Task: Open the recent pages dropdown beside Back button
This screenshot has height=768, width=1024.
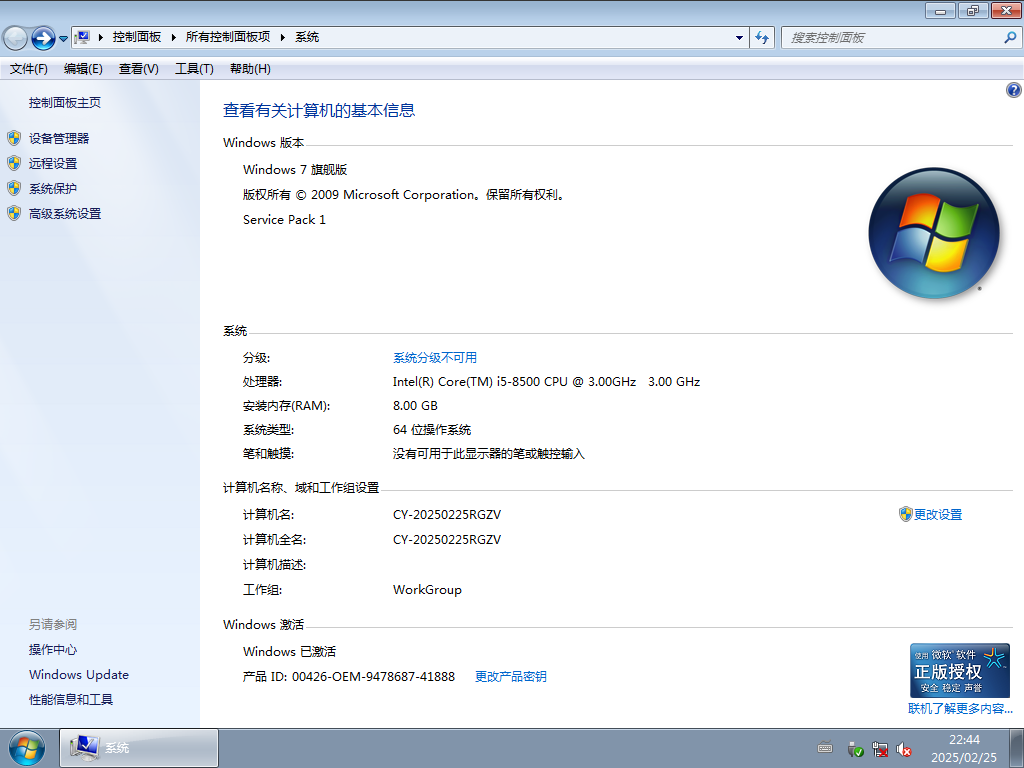Action: coord(62,37)
